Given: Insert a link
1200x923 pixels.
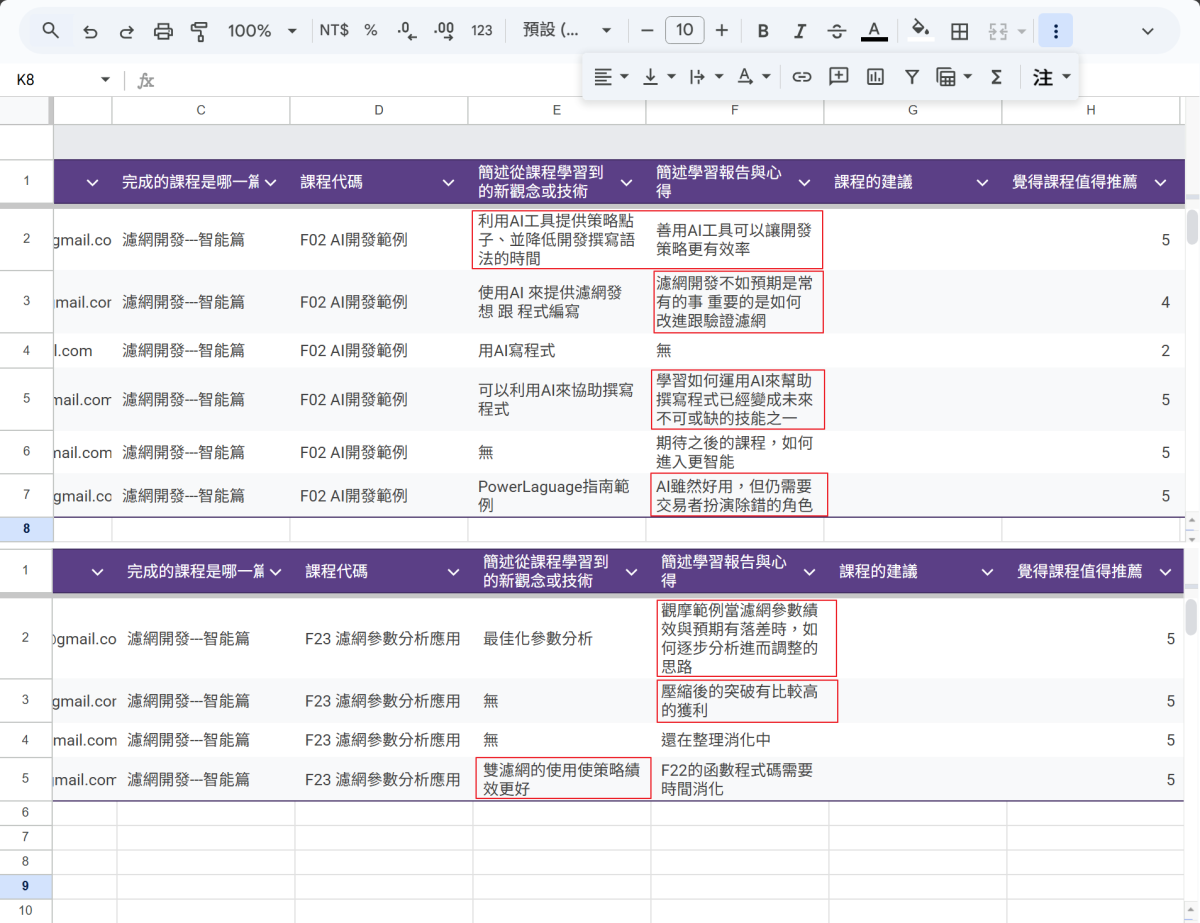Looking at the screenshot, I should coord(801,76).
